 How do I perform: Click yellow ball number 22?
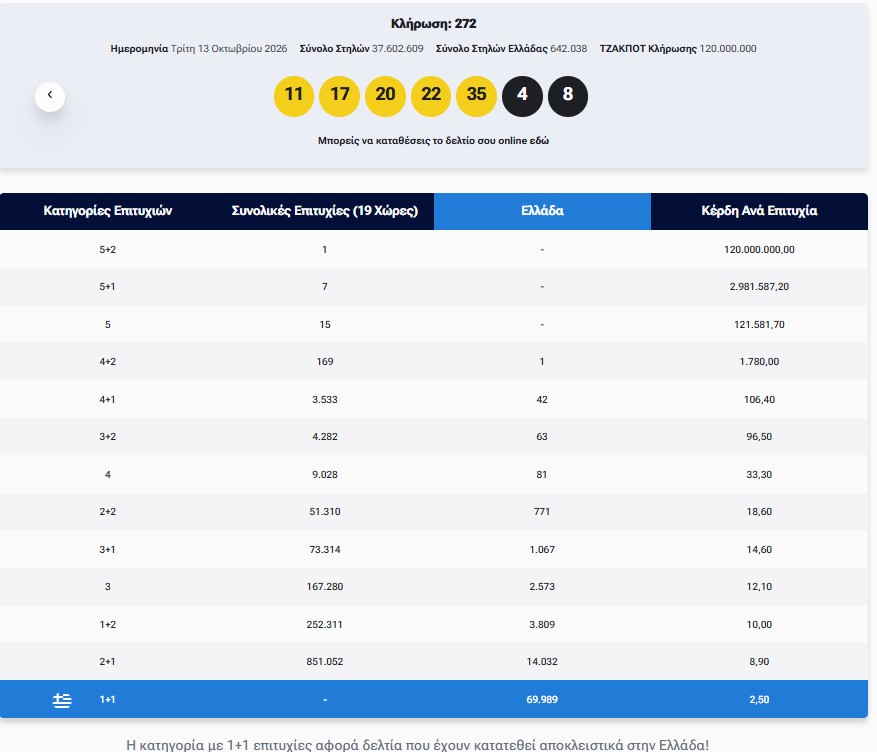(431, 96)
